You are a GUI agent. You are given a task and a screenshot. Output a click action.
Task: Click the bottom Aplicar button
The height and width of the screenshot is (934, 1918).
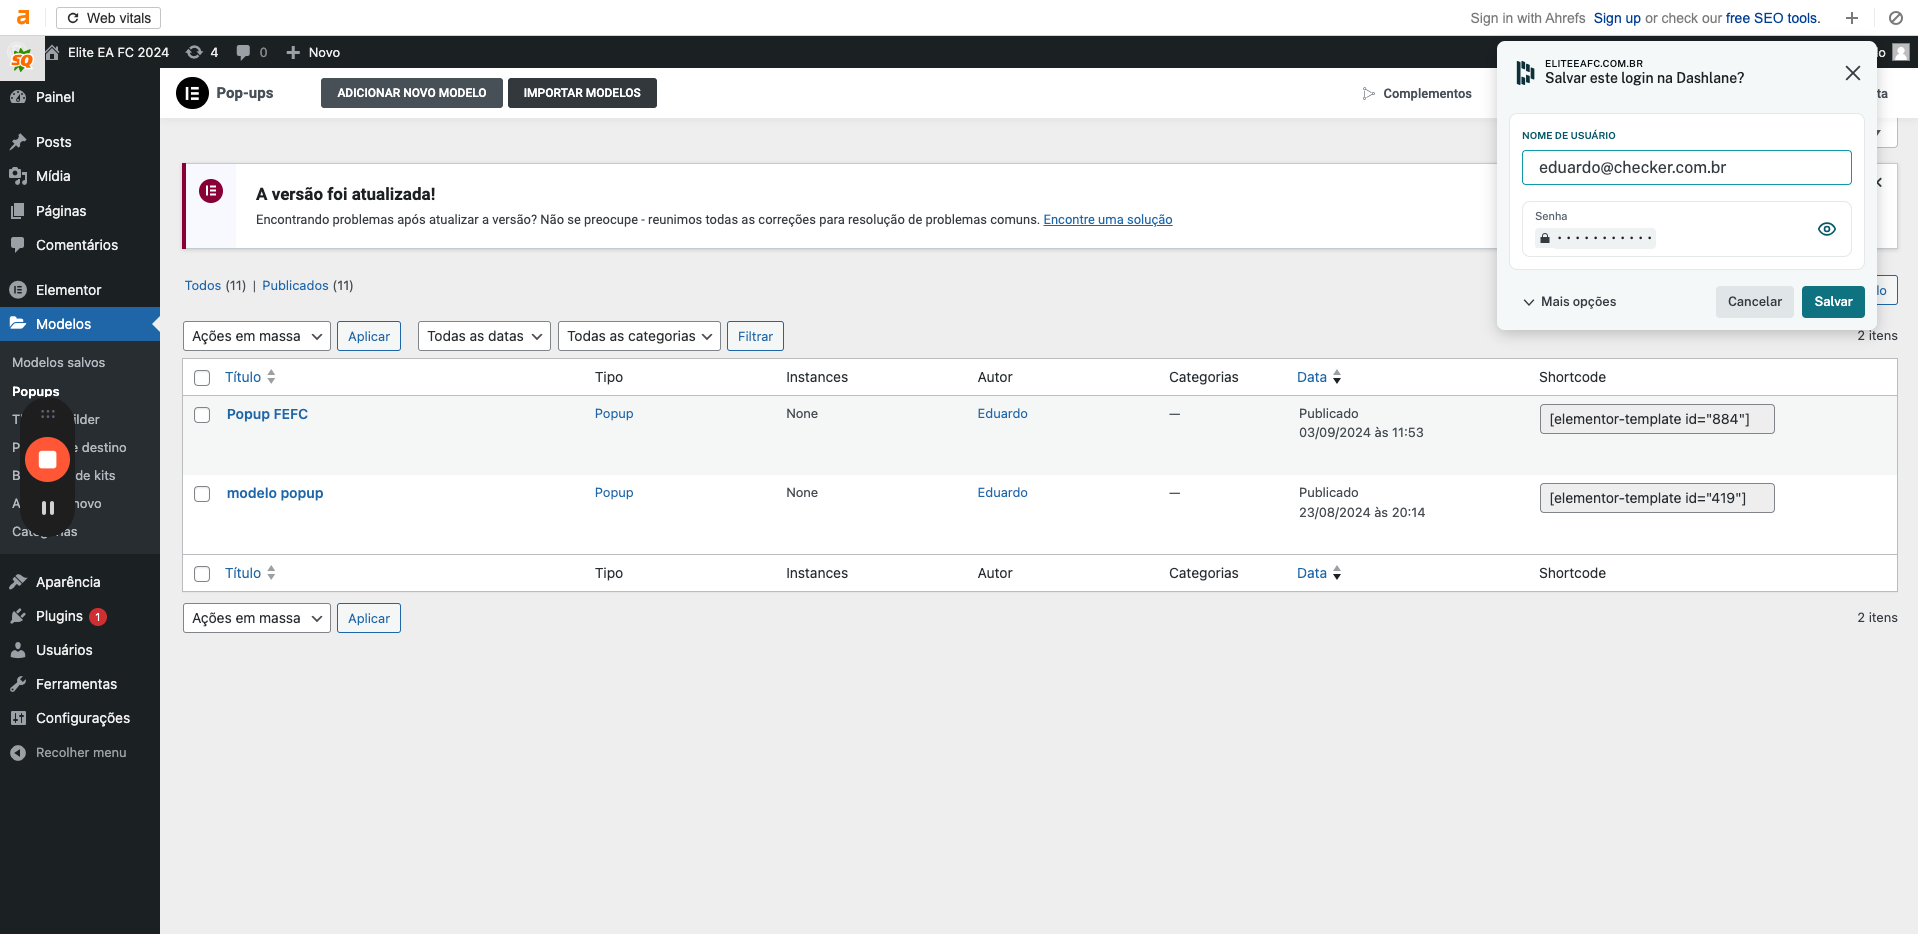[369, 618]
